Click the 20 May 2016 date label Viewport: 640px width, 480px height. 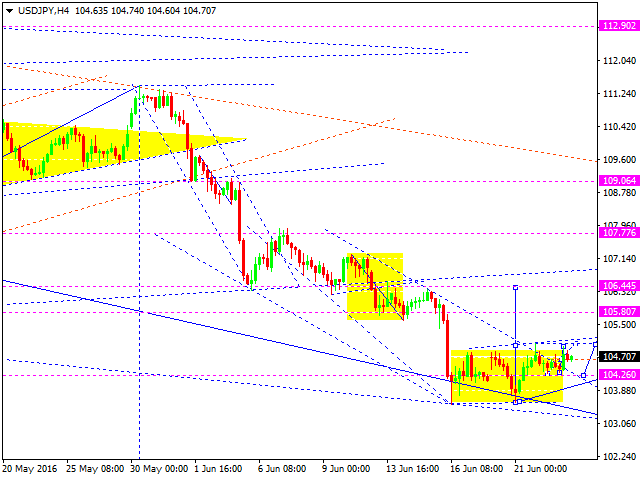pyautogui.click(x=30, y=469)
